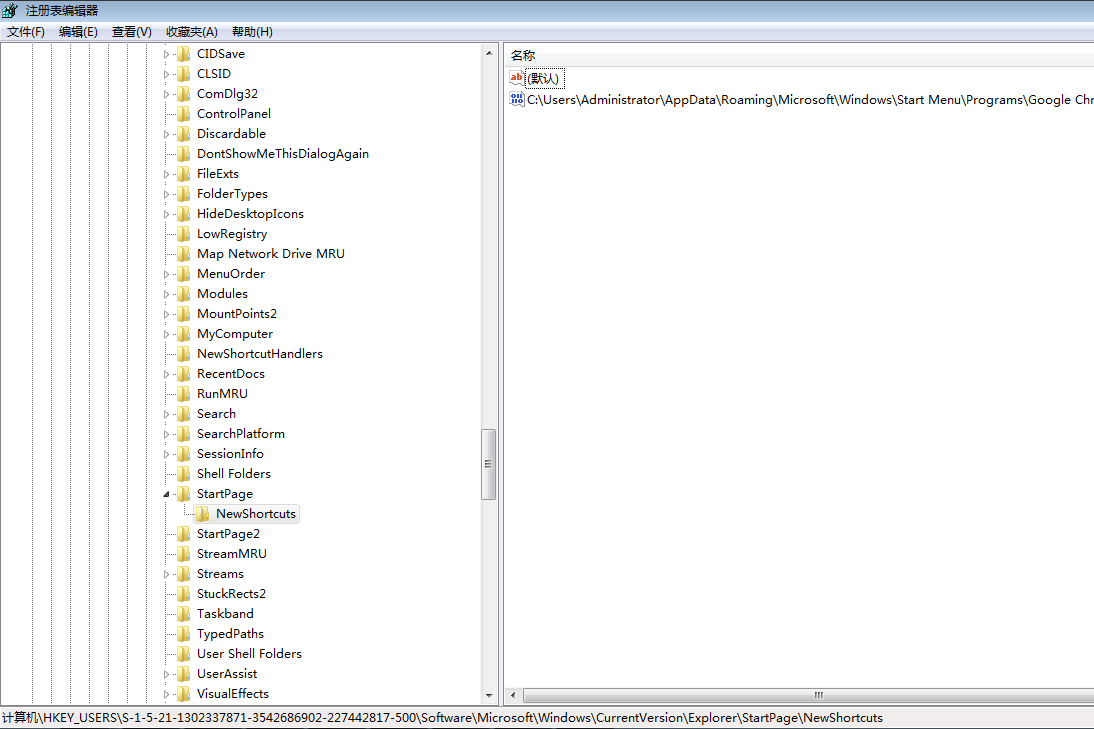Click the FileExts folder icon

[x=183, y=174]
